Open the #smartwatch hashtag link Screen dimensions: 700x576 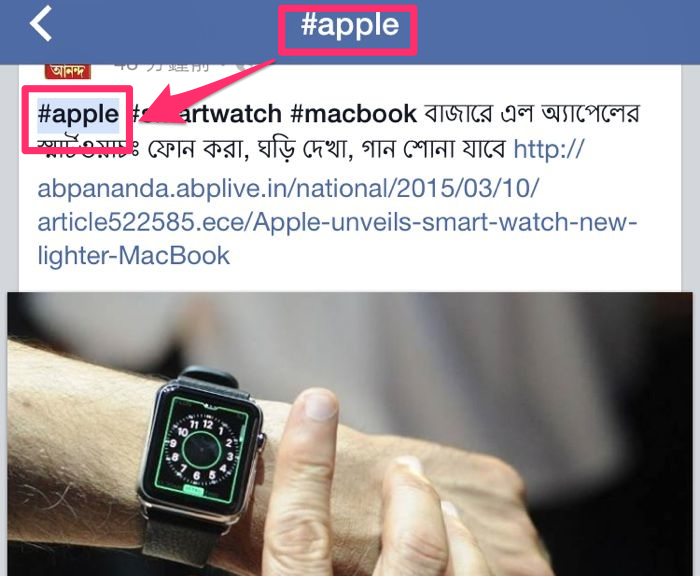(207, 114)
